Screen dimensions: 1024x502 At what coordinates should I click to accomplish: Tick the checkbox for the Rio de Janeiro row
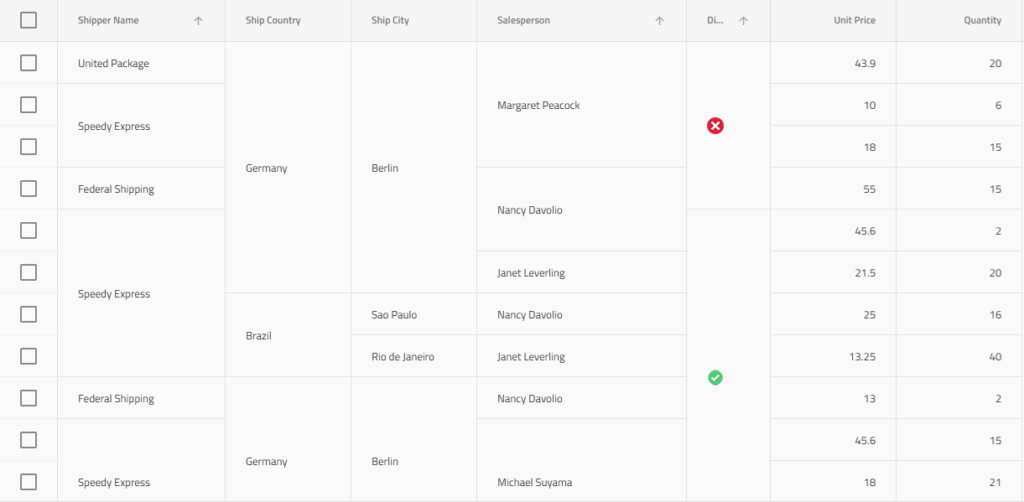[x=28, y=356]
